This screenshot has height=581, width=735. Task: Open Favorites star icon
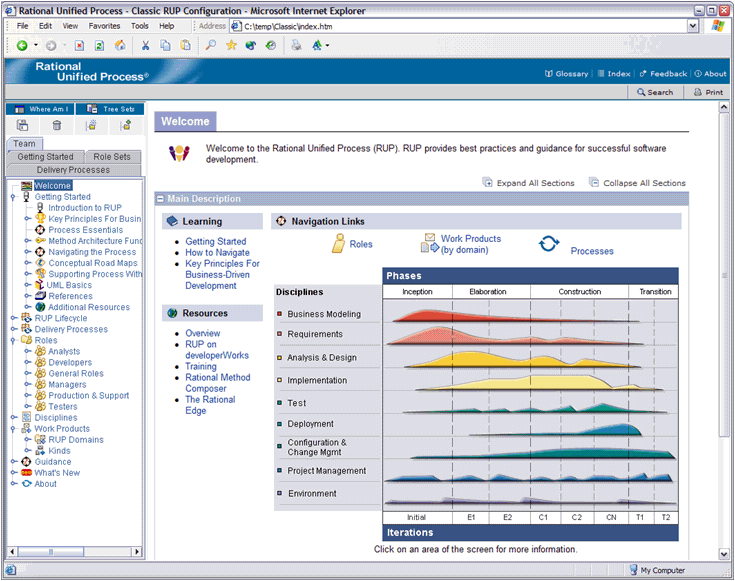pyautogui.click(x=231, y=45)
